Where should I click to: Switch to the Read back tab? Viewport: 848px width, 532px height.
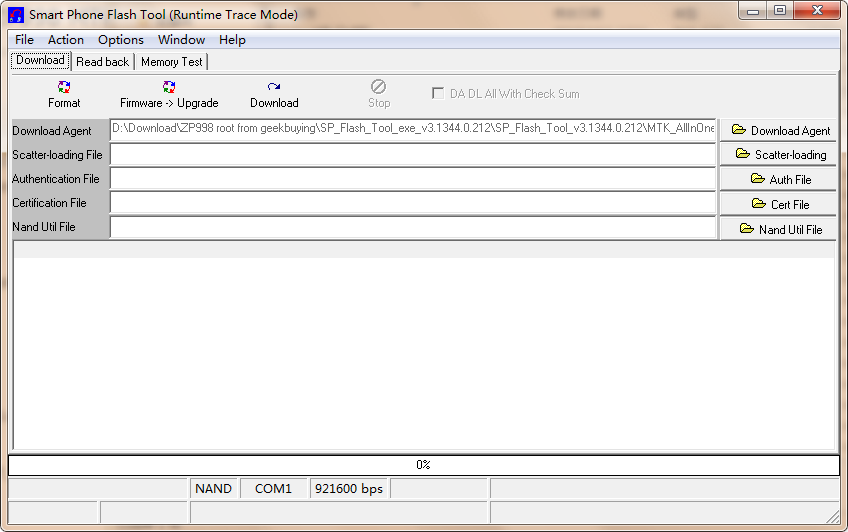click(x=103, y=62)
